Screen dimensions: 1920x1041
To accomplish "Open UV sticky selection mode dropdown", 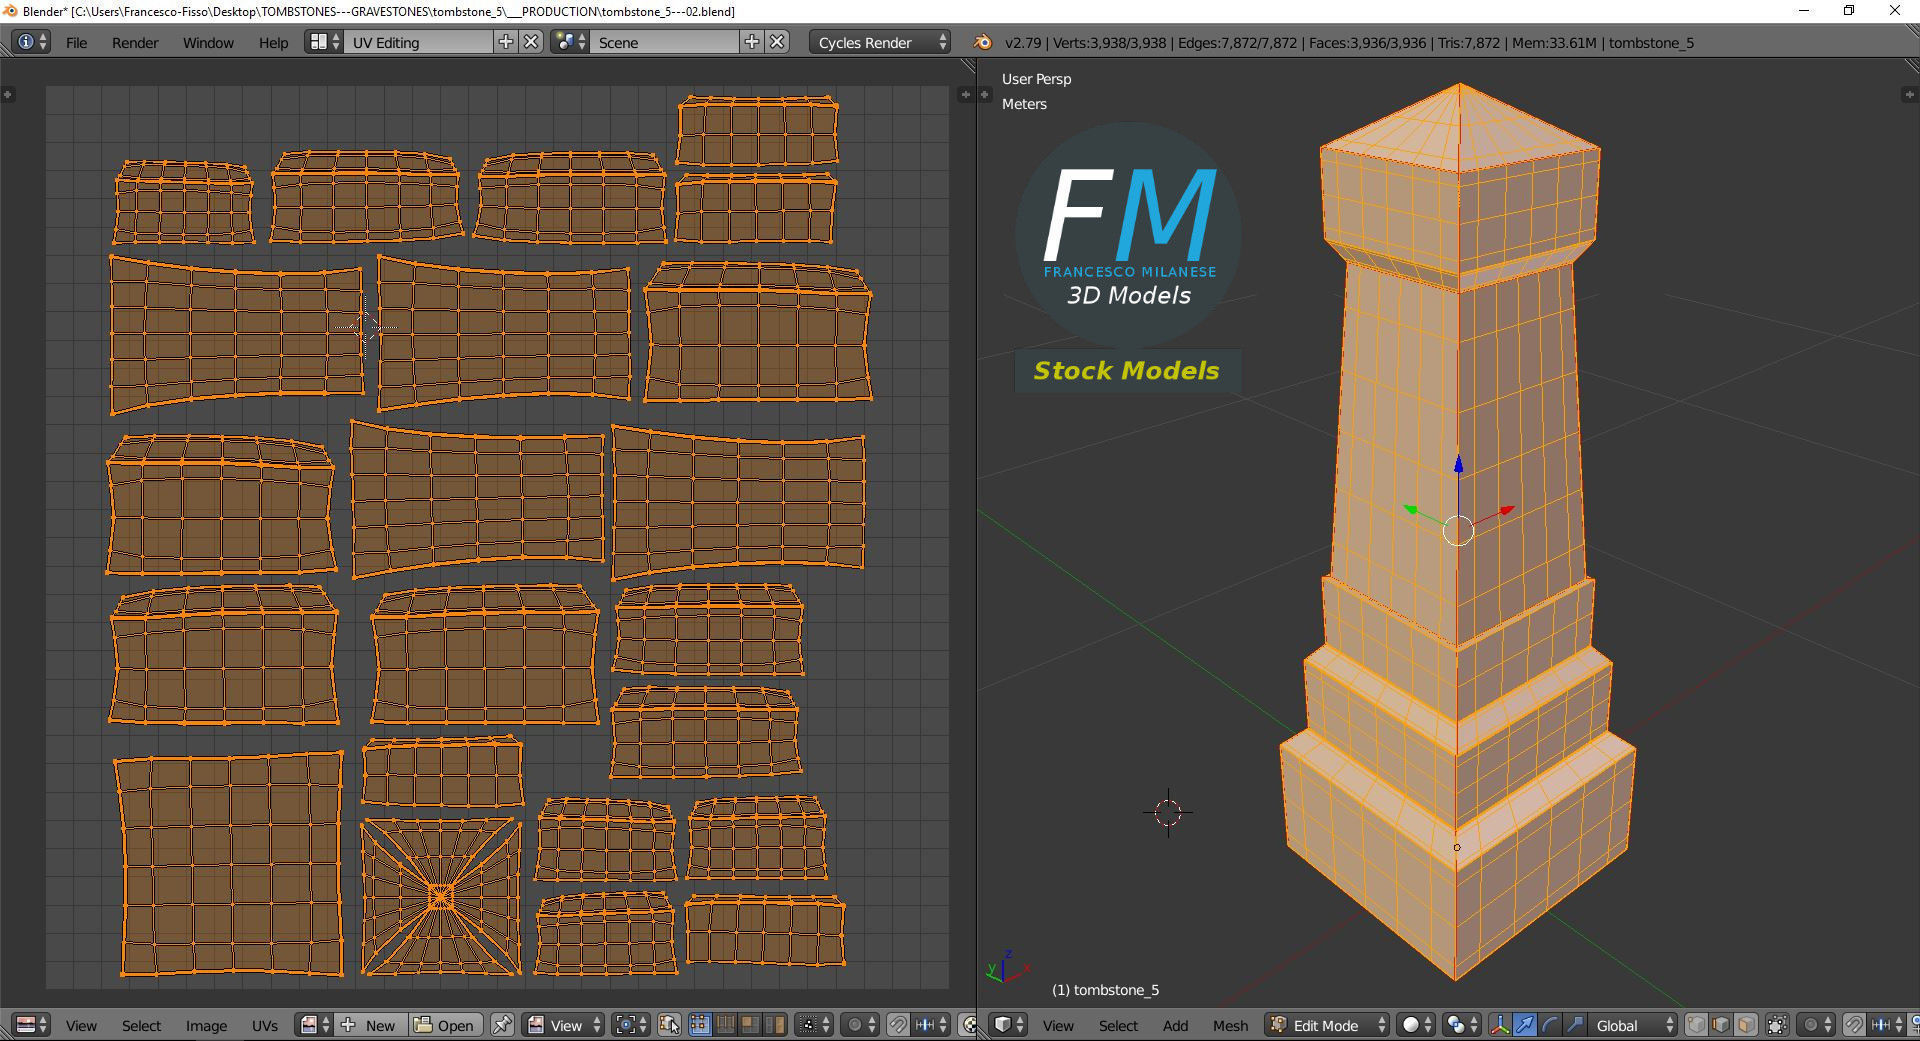I will (x=813, y=1025).
